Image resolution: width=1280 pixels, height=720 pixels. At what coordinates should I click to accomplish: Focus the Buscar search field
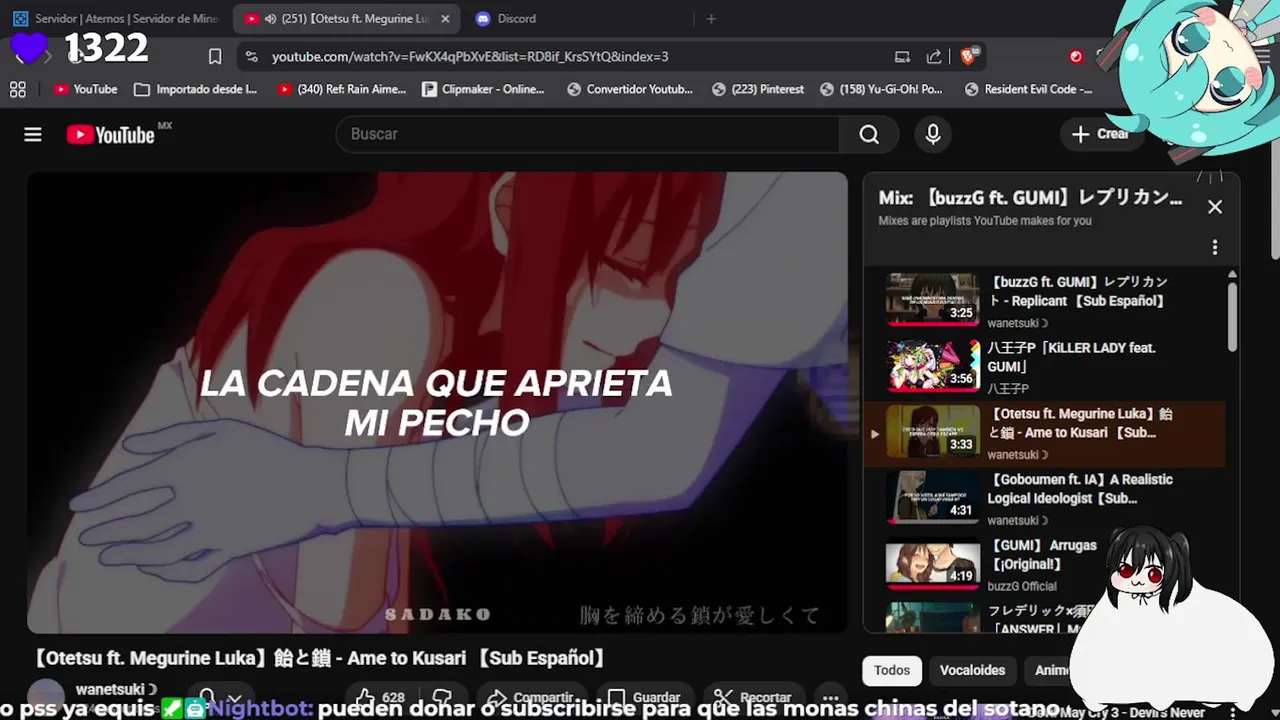pos(588,134)
